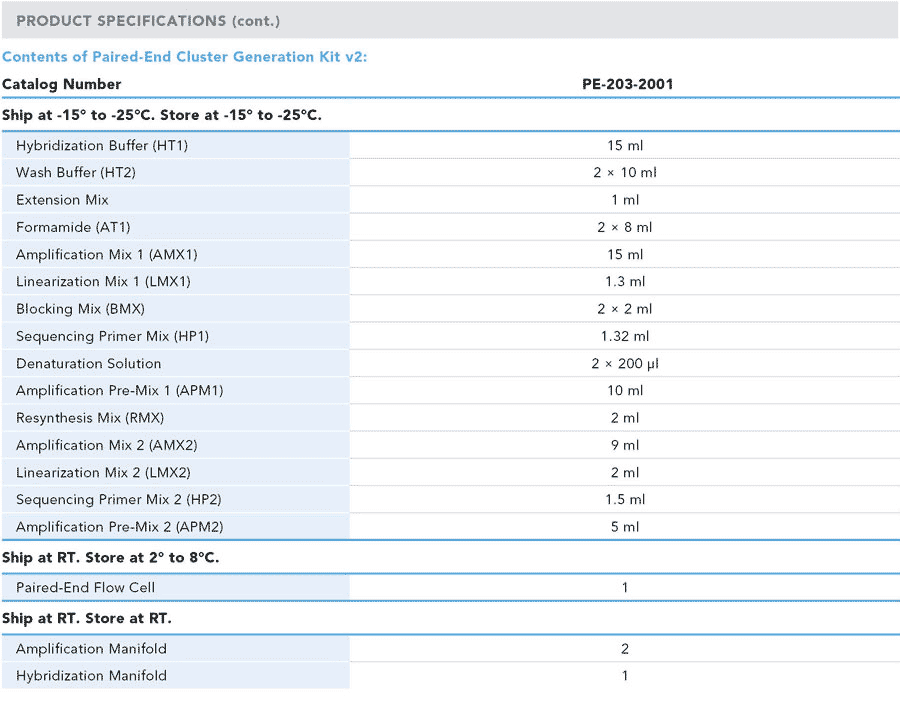Click the 'Hybridization Buffer (HT1)' row label

(x=102, y=146)
